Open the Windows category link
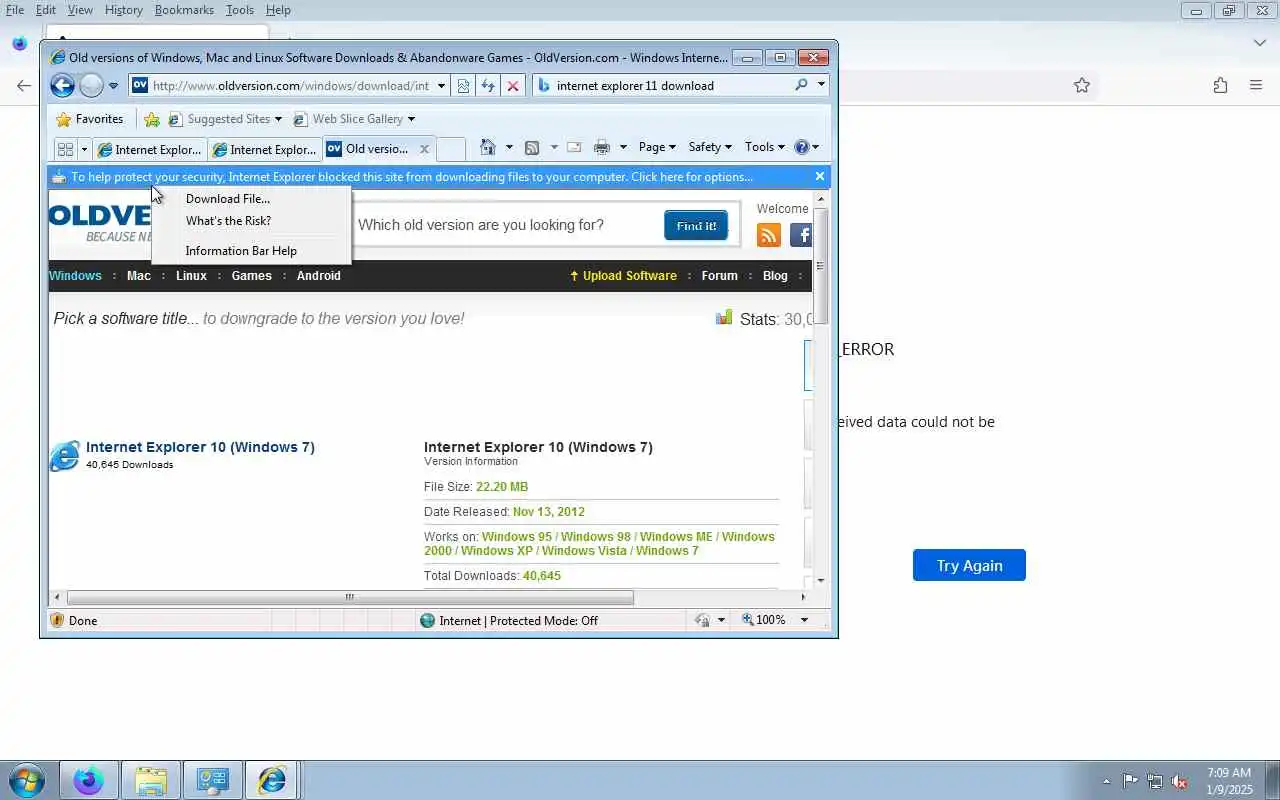The width and height of the screenshot is (1280, 800). click(75, 276)
